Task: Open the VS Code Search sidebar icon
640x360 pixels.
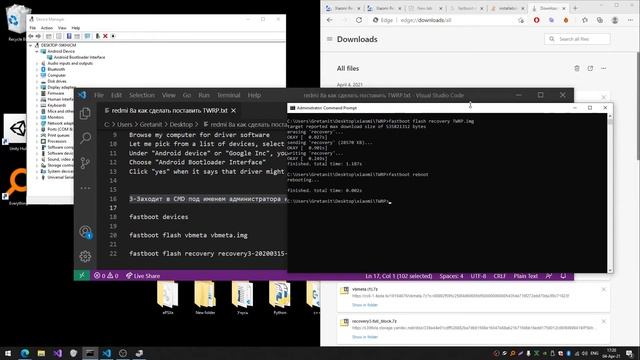Action: [85, 138]
